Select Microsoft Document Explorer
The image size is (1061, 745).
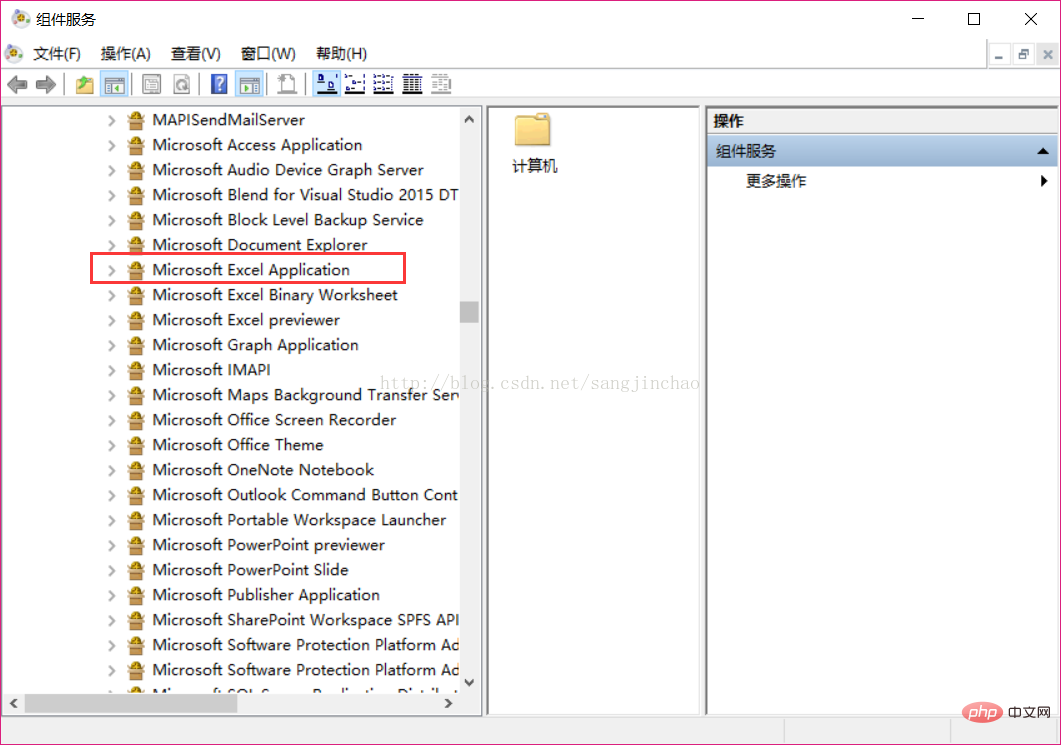260,245
